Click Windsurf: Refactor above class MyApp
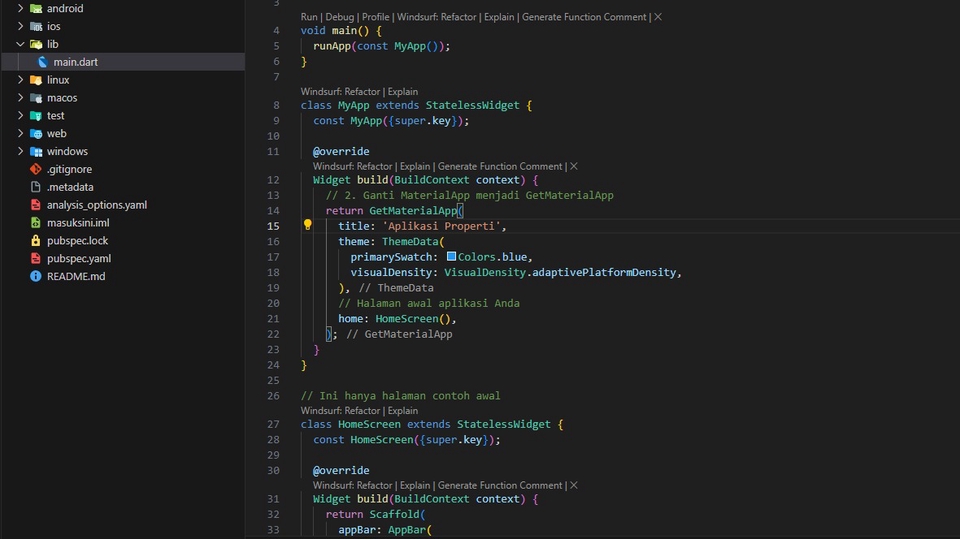Screen dimensions: 960x539 [340, 92]
